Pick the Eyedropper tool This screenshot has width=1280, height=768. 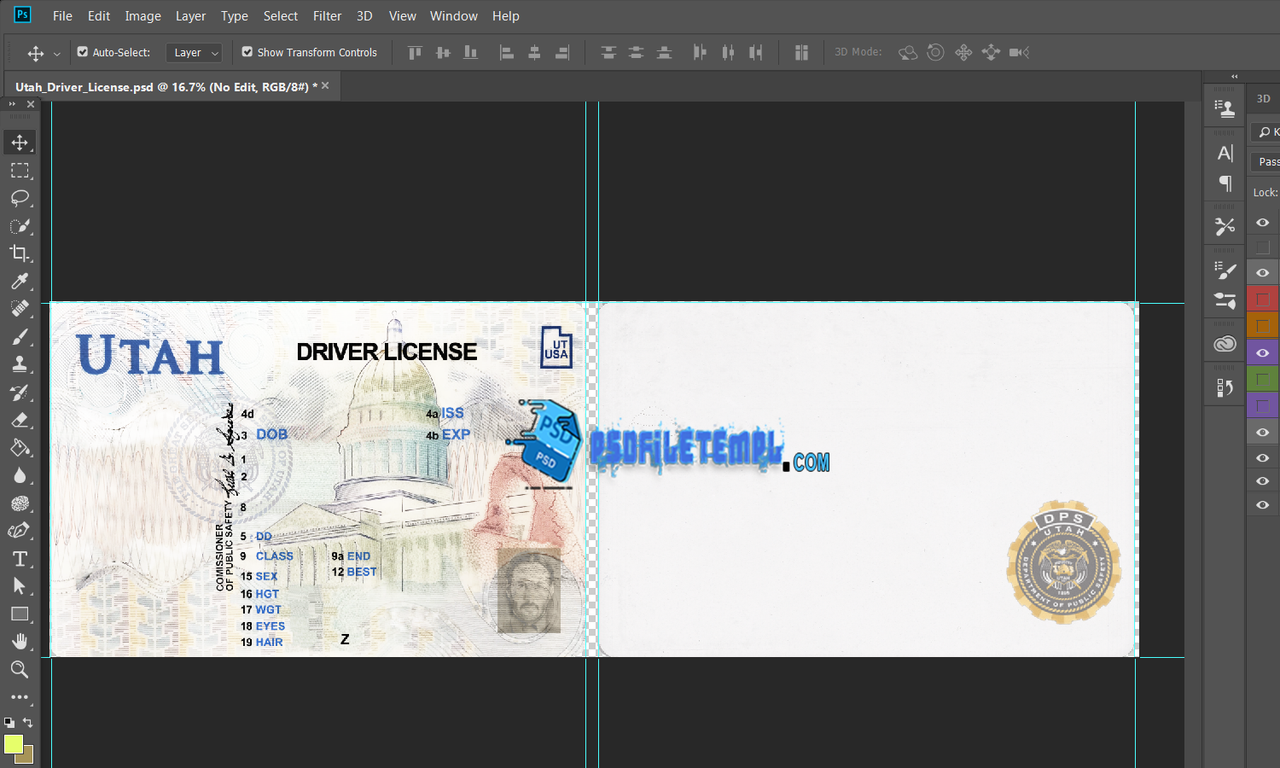coord(20,281)
